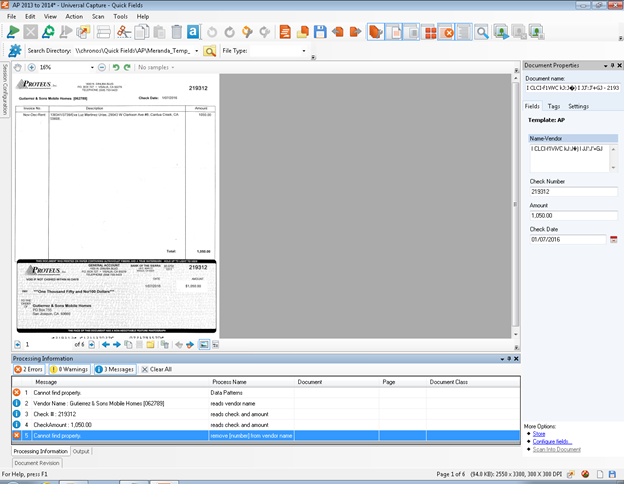
Task: Open the Scan menu
Action: pyautogui.click(x=98, y=17)
